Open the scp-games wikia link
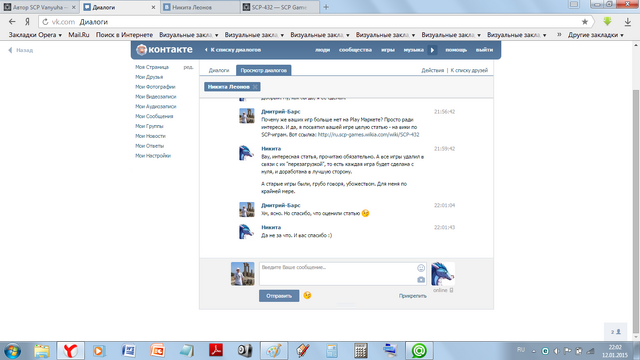The height and width of the screenshot is (360, 640). coord(368,134)
